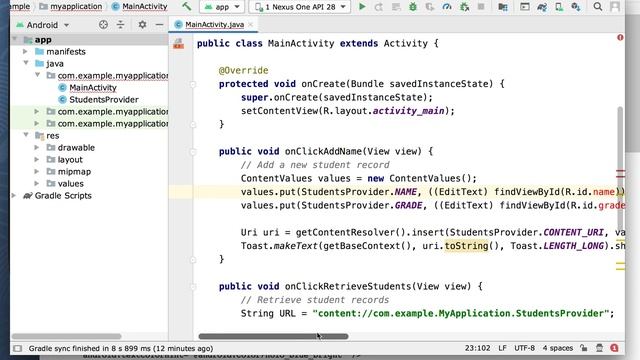Collapse the java folder
Viewport: 640px width, 360px height.
click(26, 63)
